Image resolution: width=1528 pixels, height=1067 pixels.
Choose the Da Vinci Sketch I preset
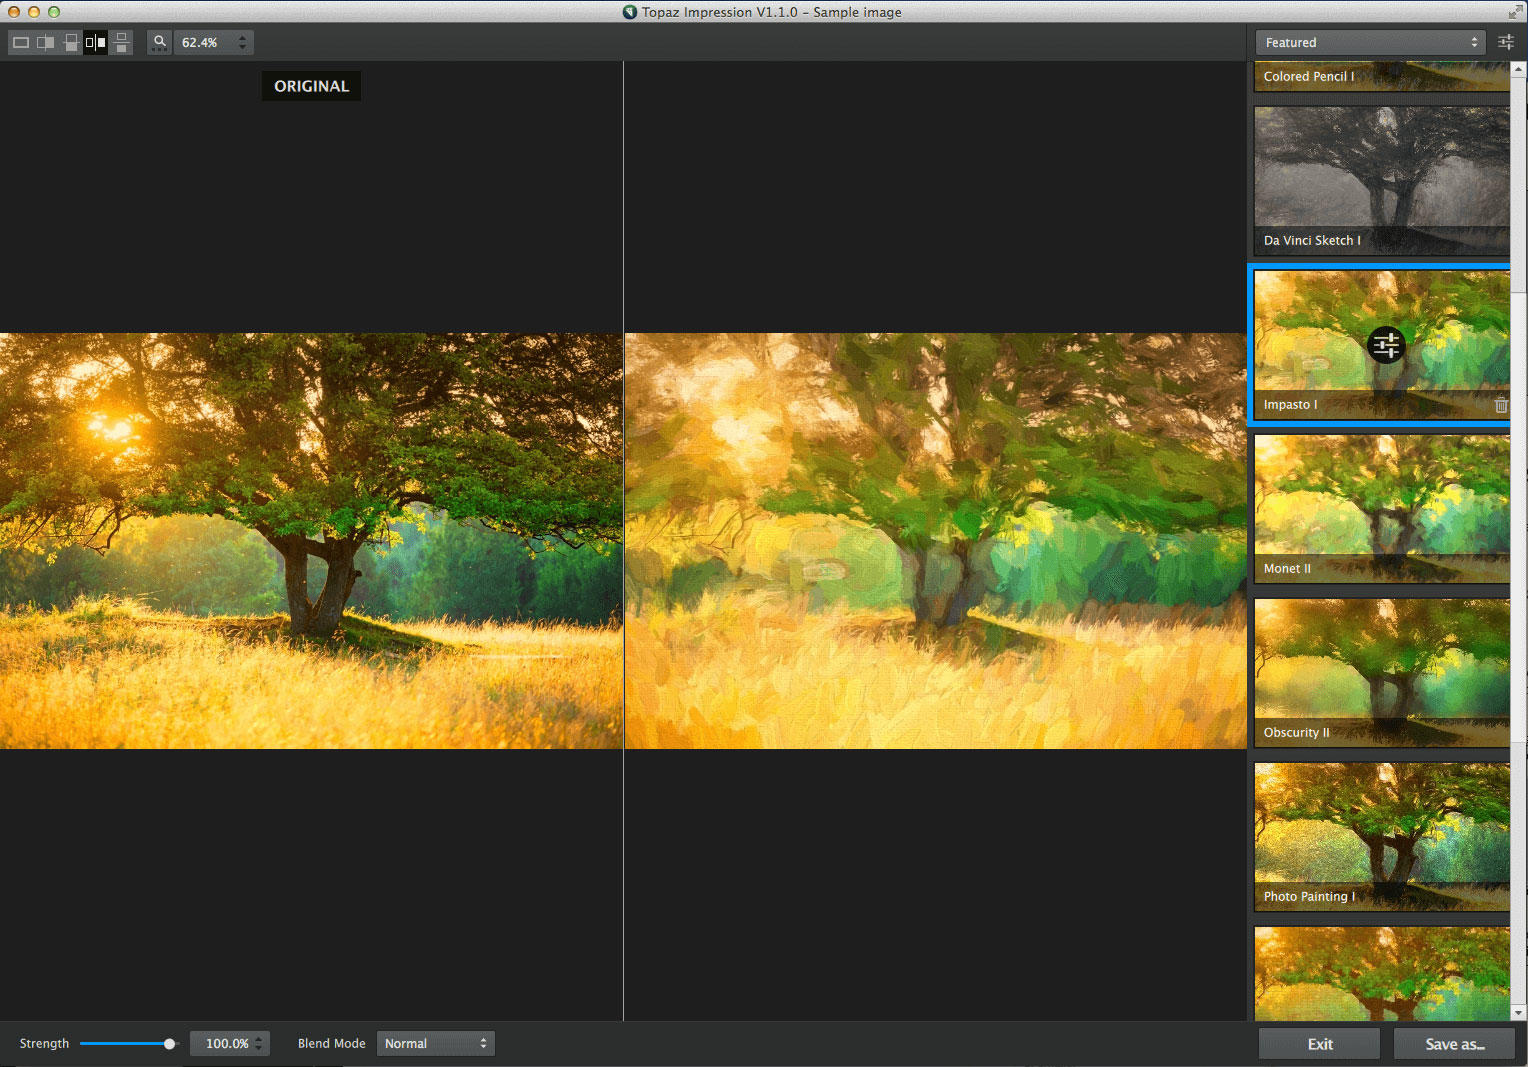[1381, 180]
